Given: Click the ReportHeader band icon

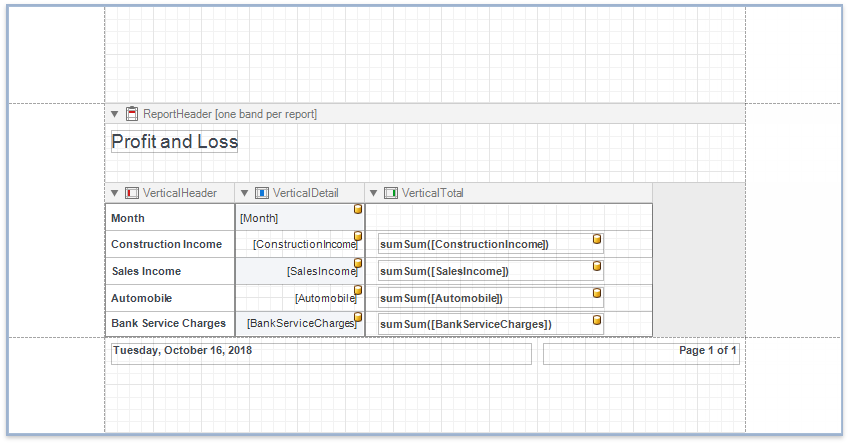Looking at the screenshot, I should pyautogui.click(x=132, y=114).
